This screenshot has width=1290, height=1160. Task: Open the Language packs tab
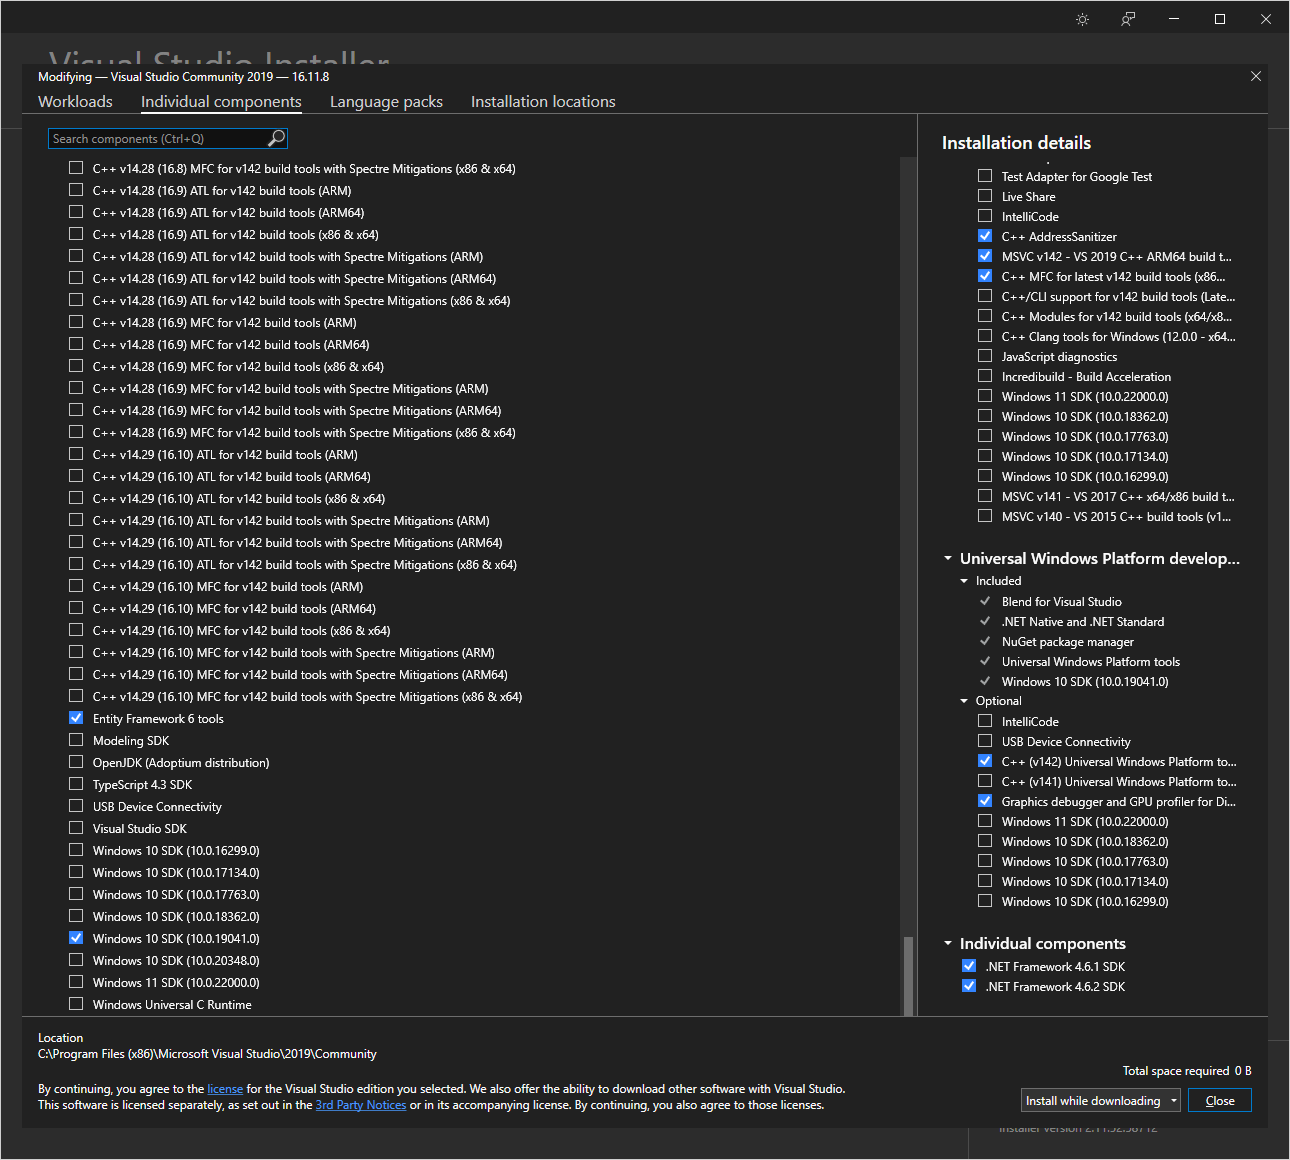pos(386,101)
